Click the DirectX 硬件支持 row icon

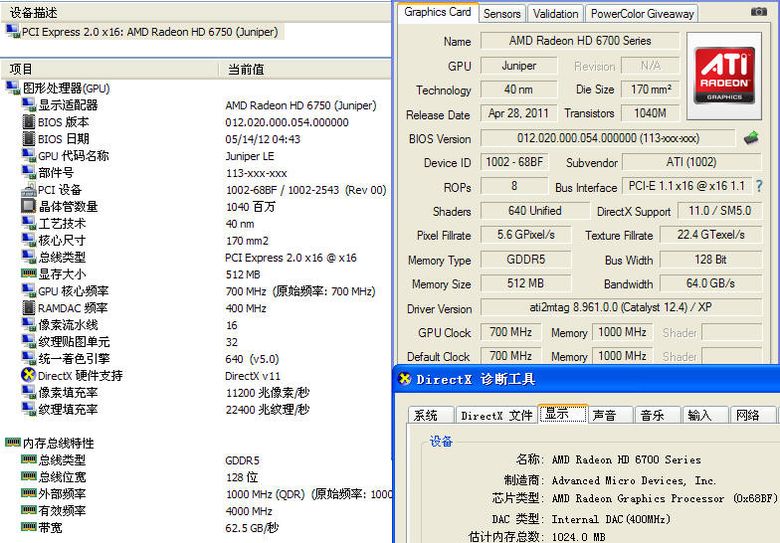coord(29,375)
